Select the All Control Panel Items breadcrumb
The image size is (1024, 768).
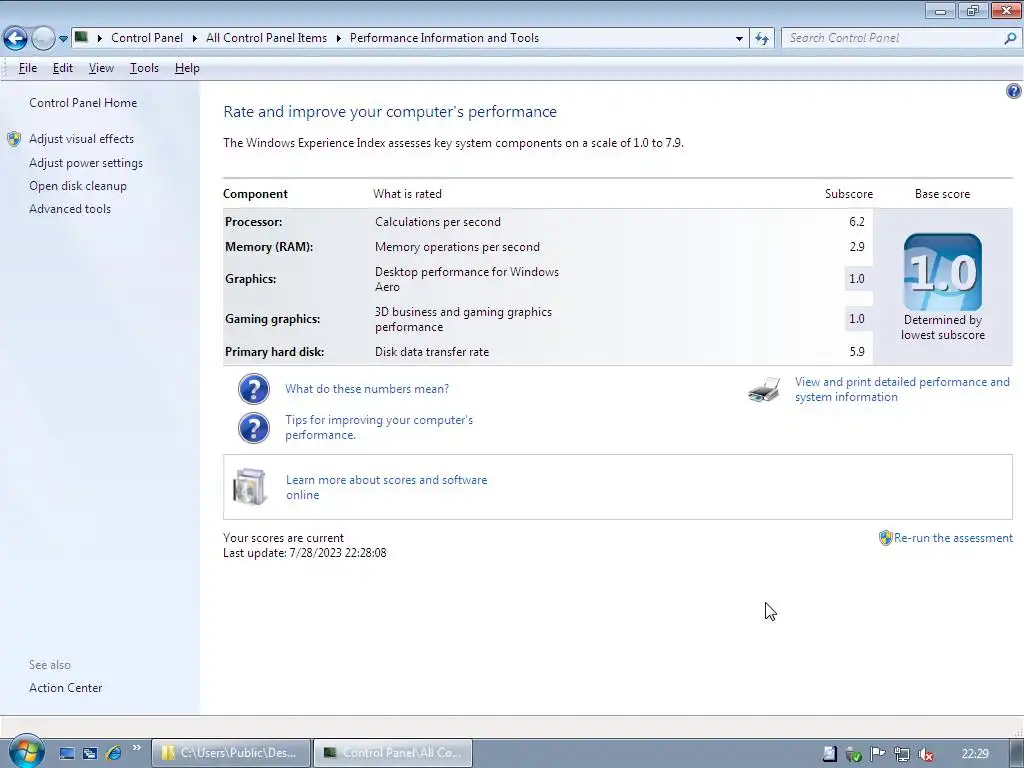(266, 38)
